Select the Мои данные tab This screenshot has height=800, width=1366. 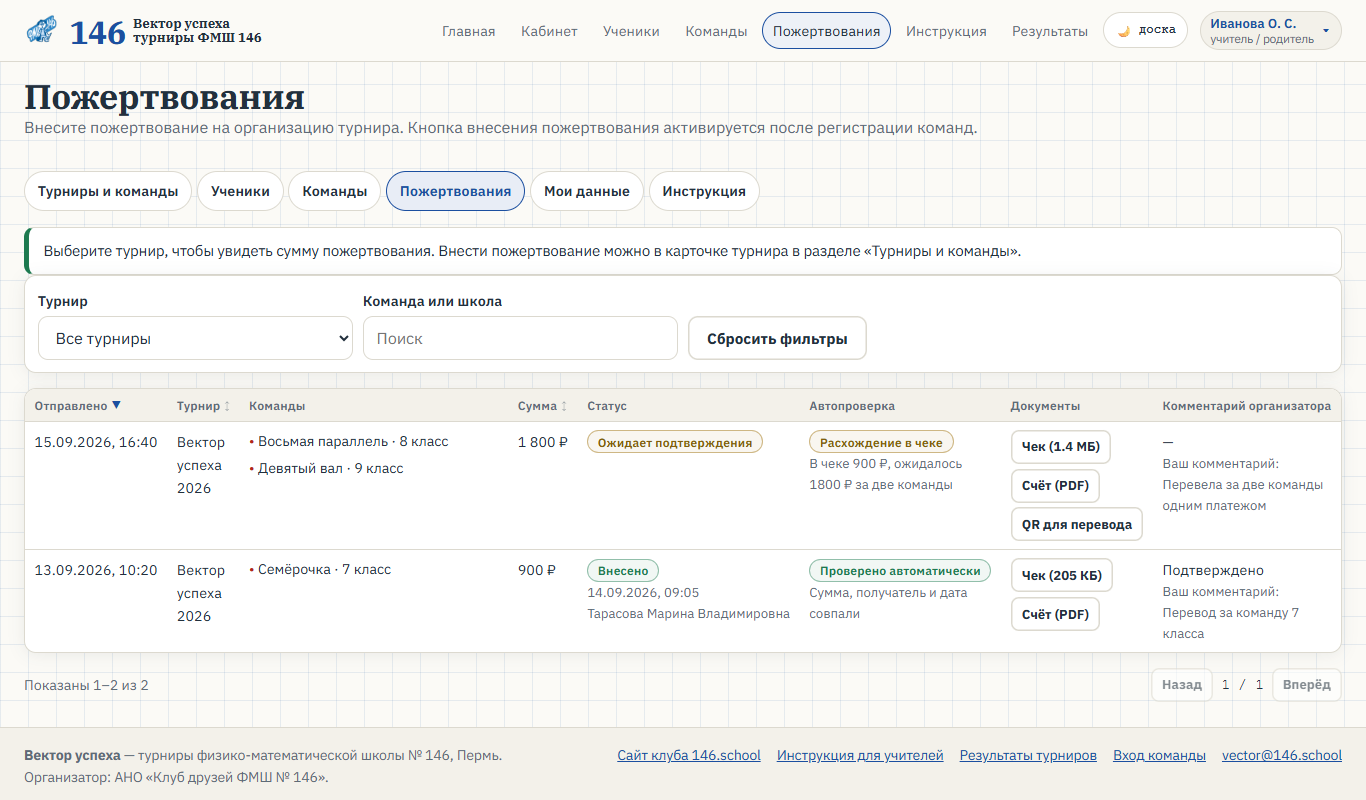tap(587, 191)
